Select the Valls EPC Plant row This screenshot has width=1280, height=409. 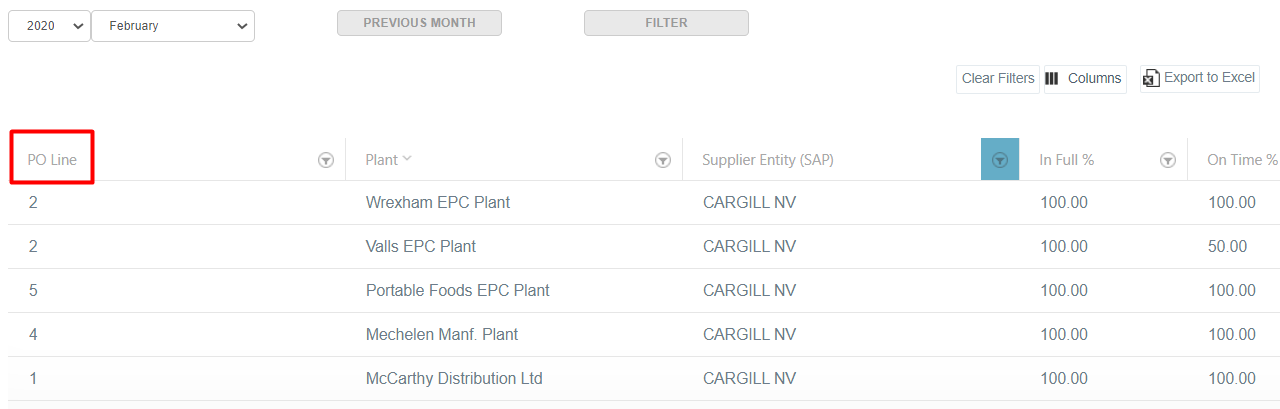coord(421,247)
